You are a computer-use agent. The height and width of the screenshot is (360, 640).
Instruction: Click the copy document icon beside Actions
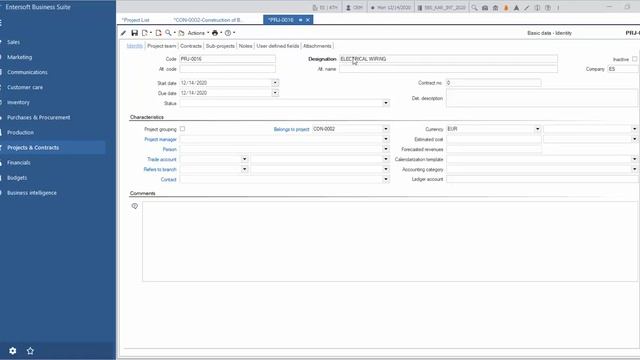[182, 33]
